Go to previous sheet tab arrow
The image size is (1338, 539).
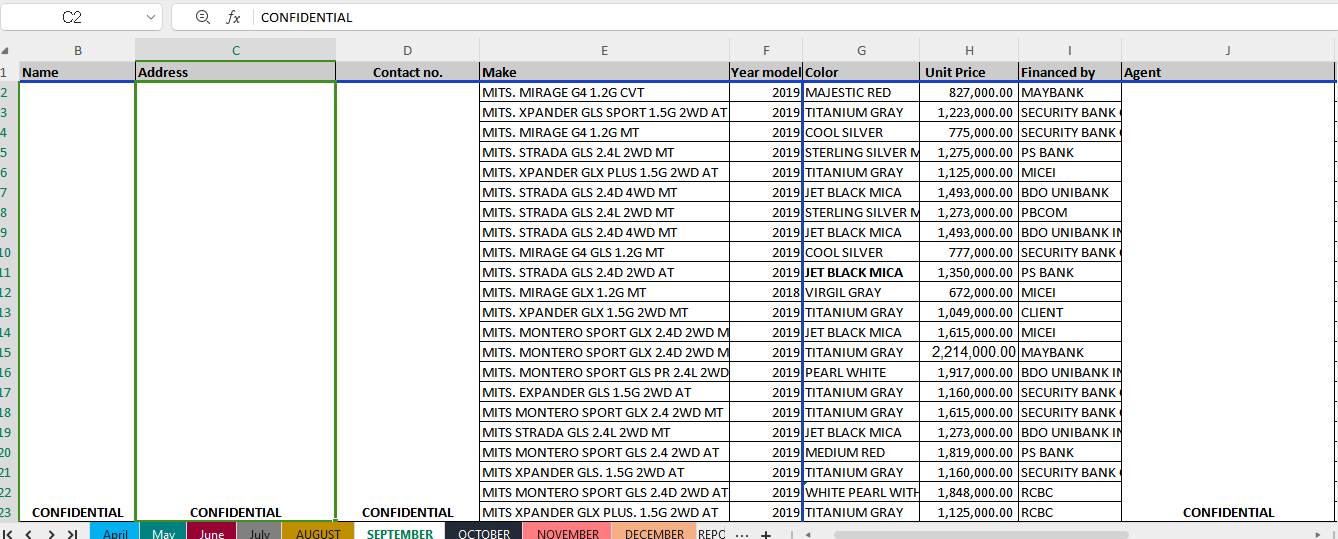click(28, 534)
